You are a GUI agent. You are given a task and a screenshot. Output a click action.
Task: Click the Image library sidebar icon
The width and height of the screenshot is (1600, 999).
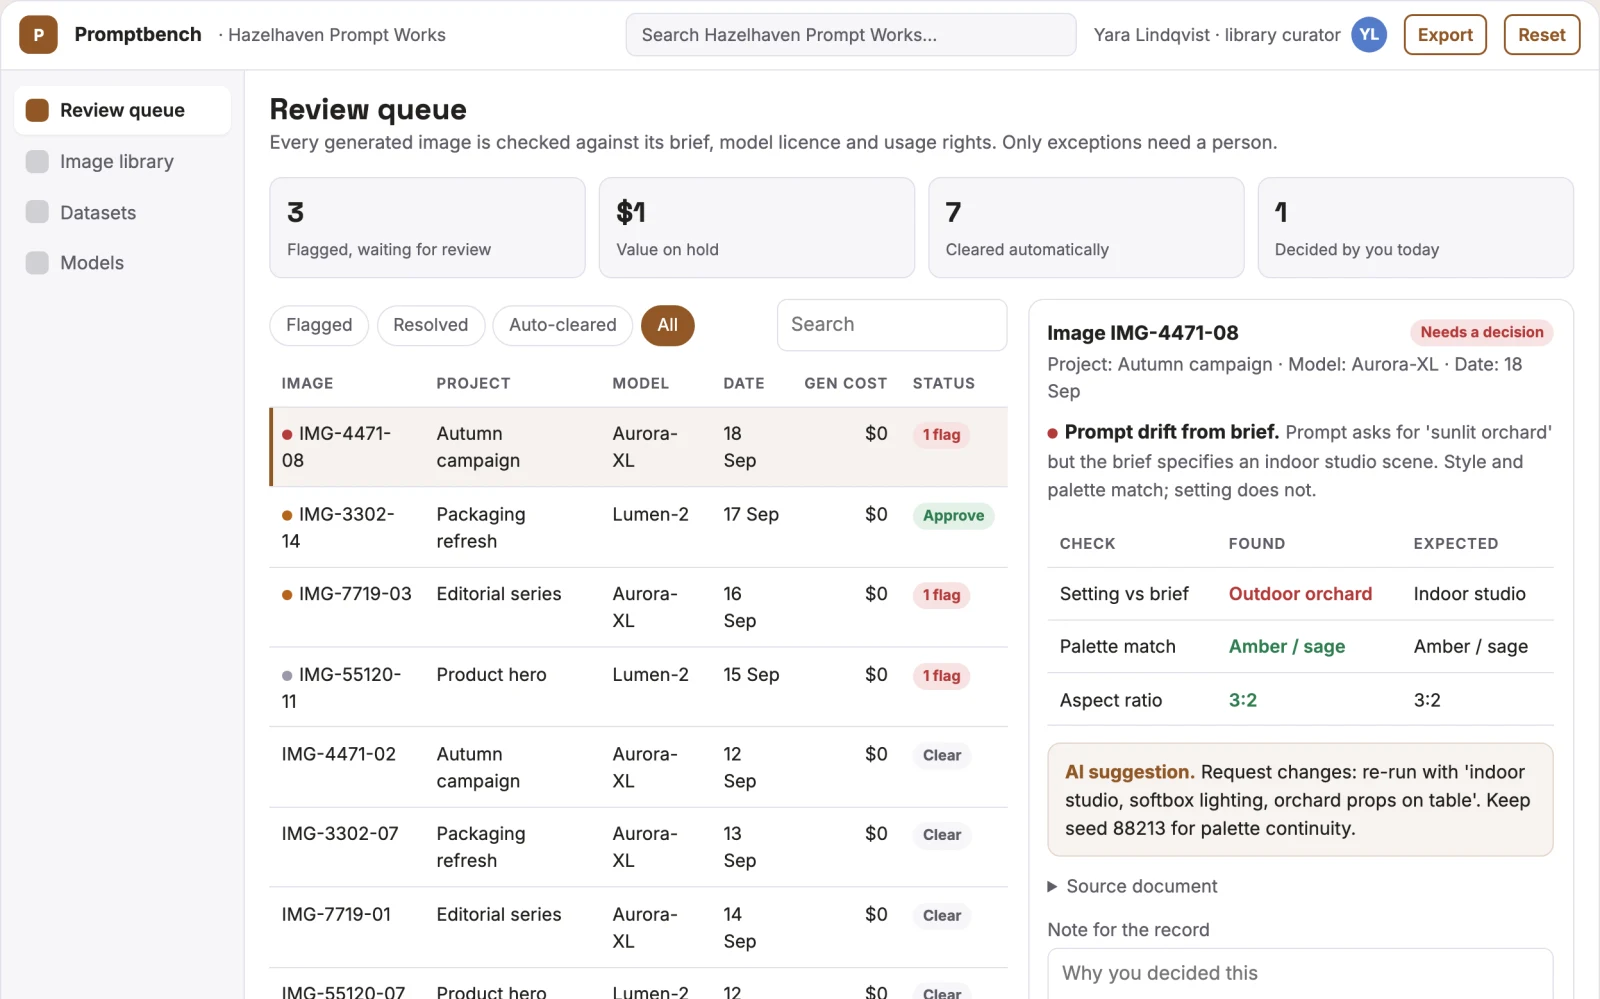tap(37, 161)
